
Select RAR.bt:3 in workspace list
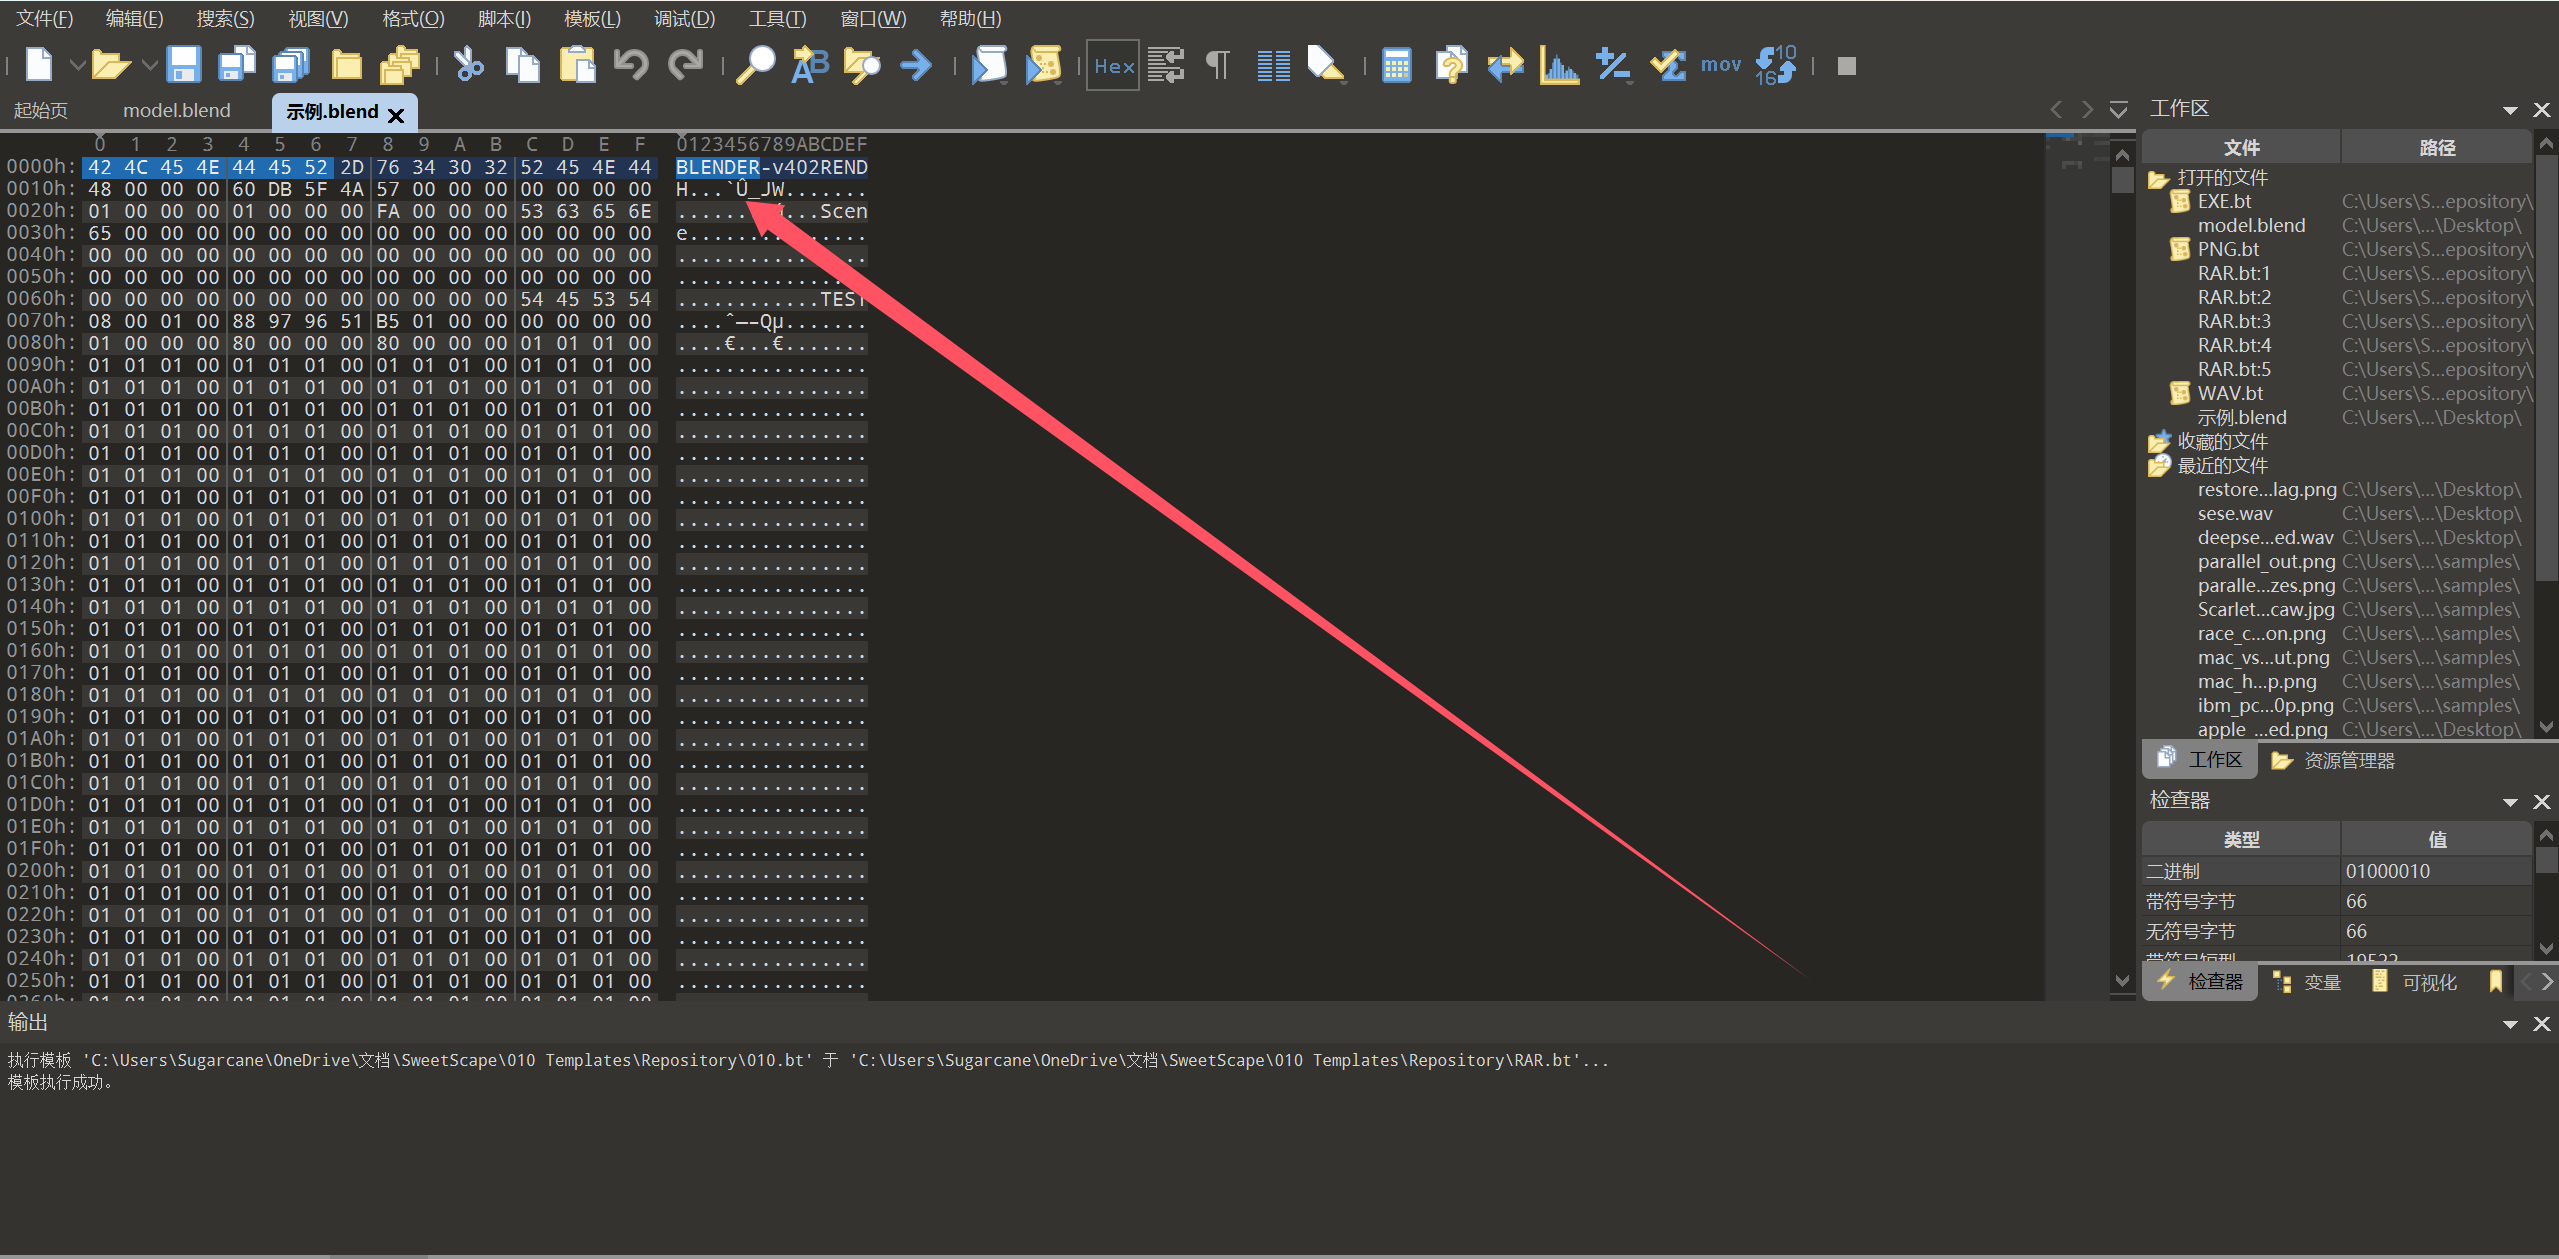[x=2233, y=322]
